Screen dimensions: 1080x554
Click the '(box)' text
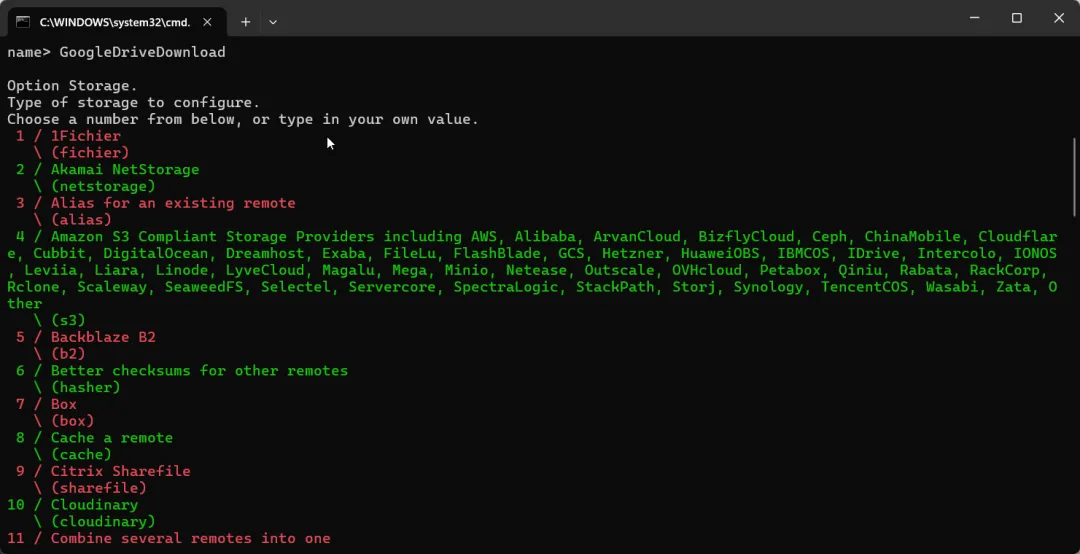72,421
